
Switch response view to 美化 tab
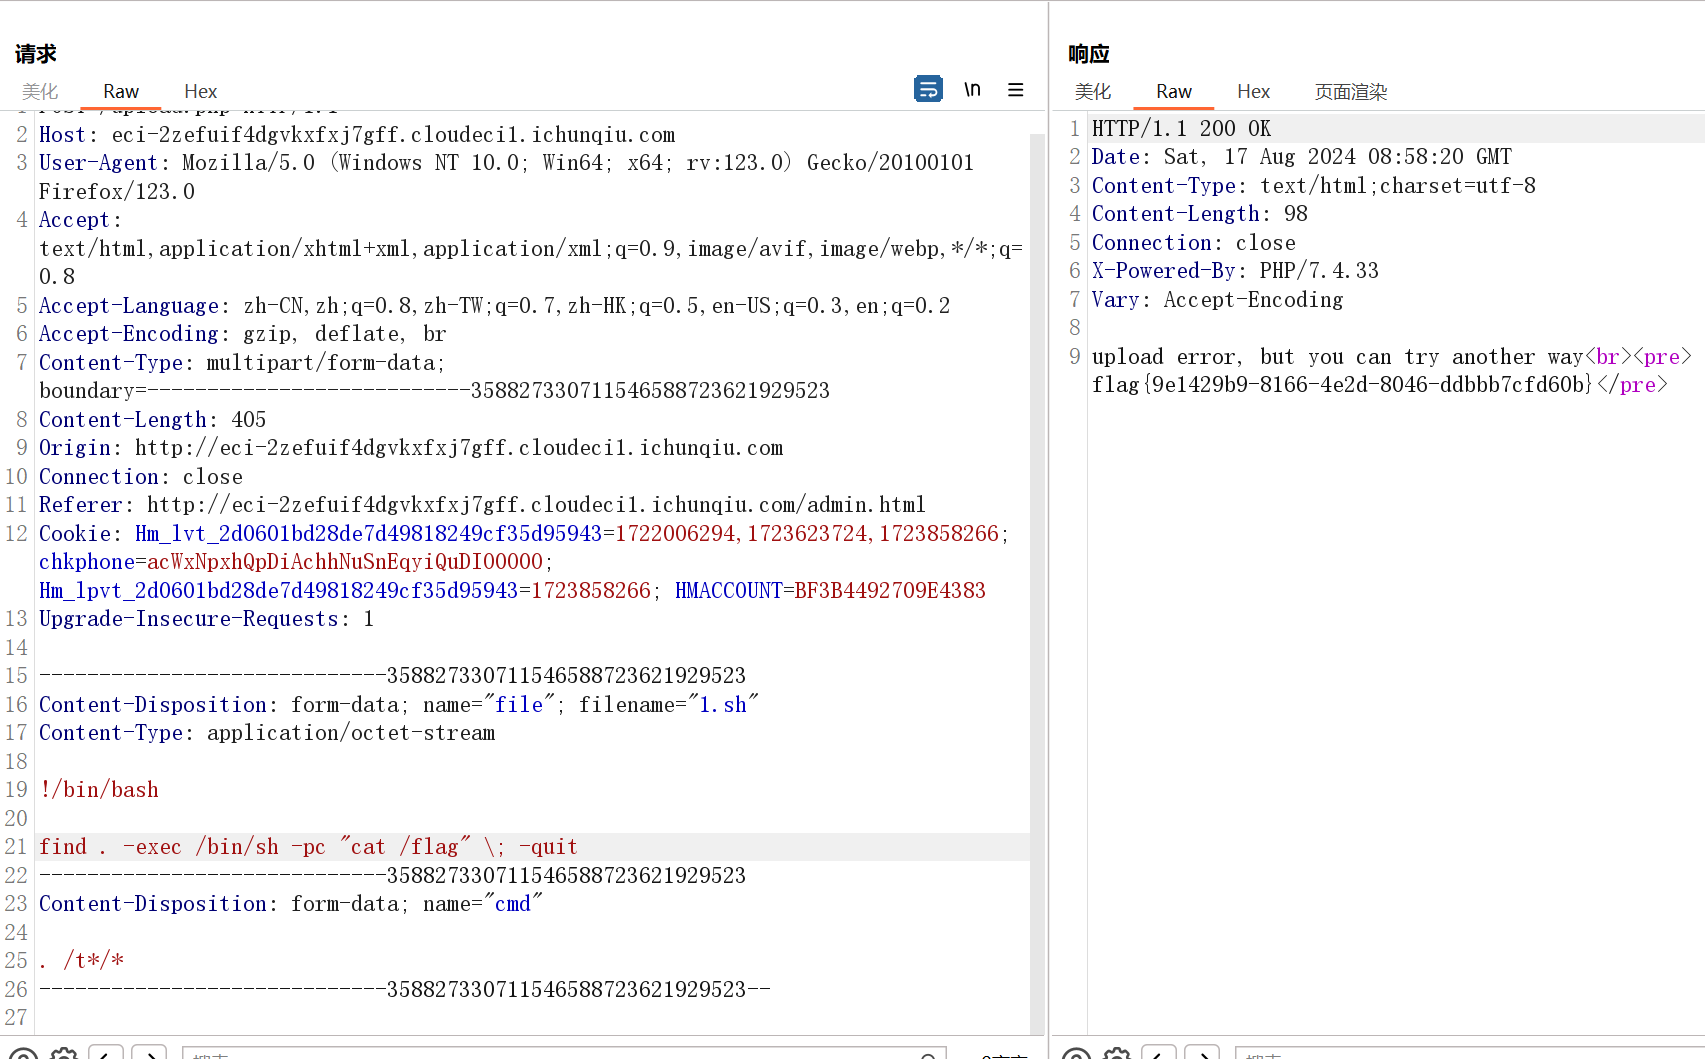point(1093,91)
